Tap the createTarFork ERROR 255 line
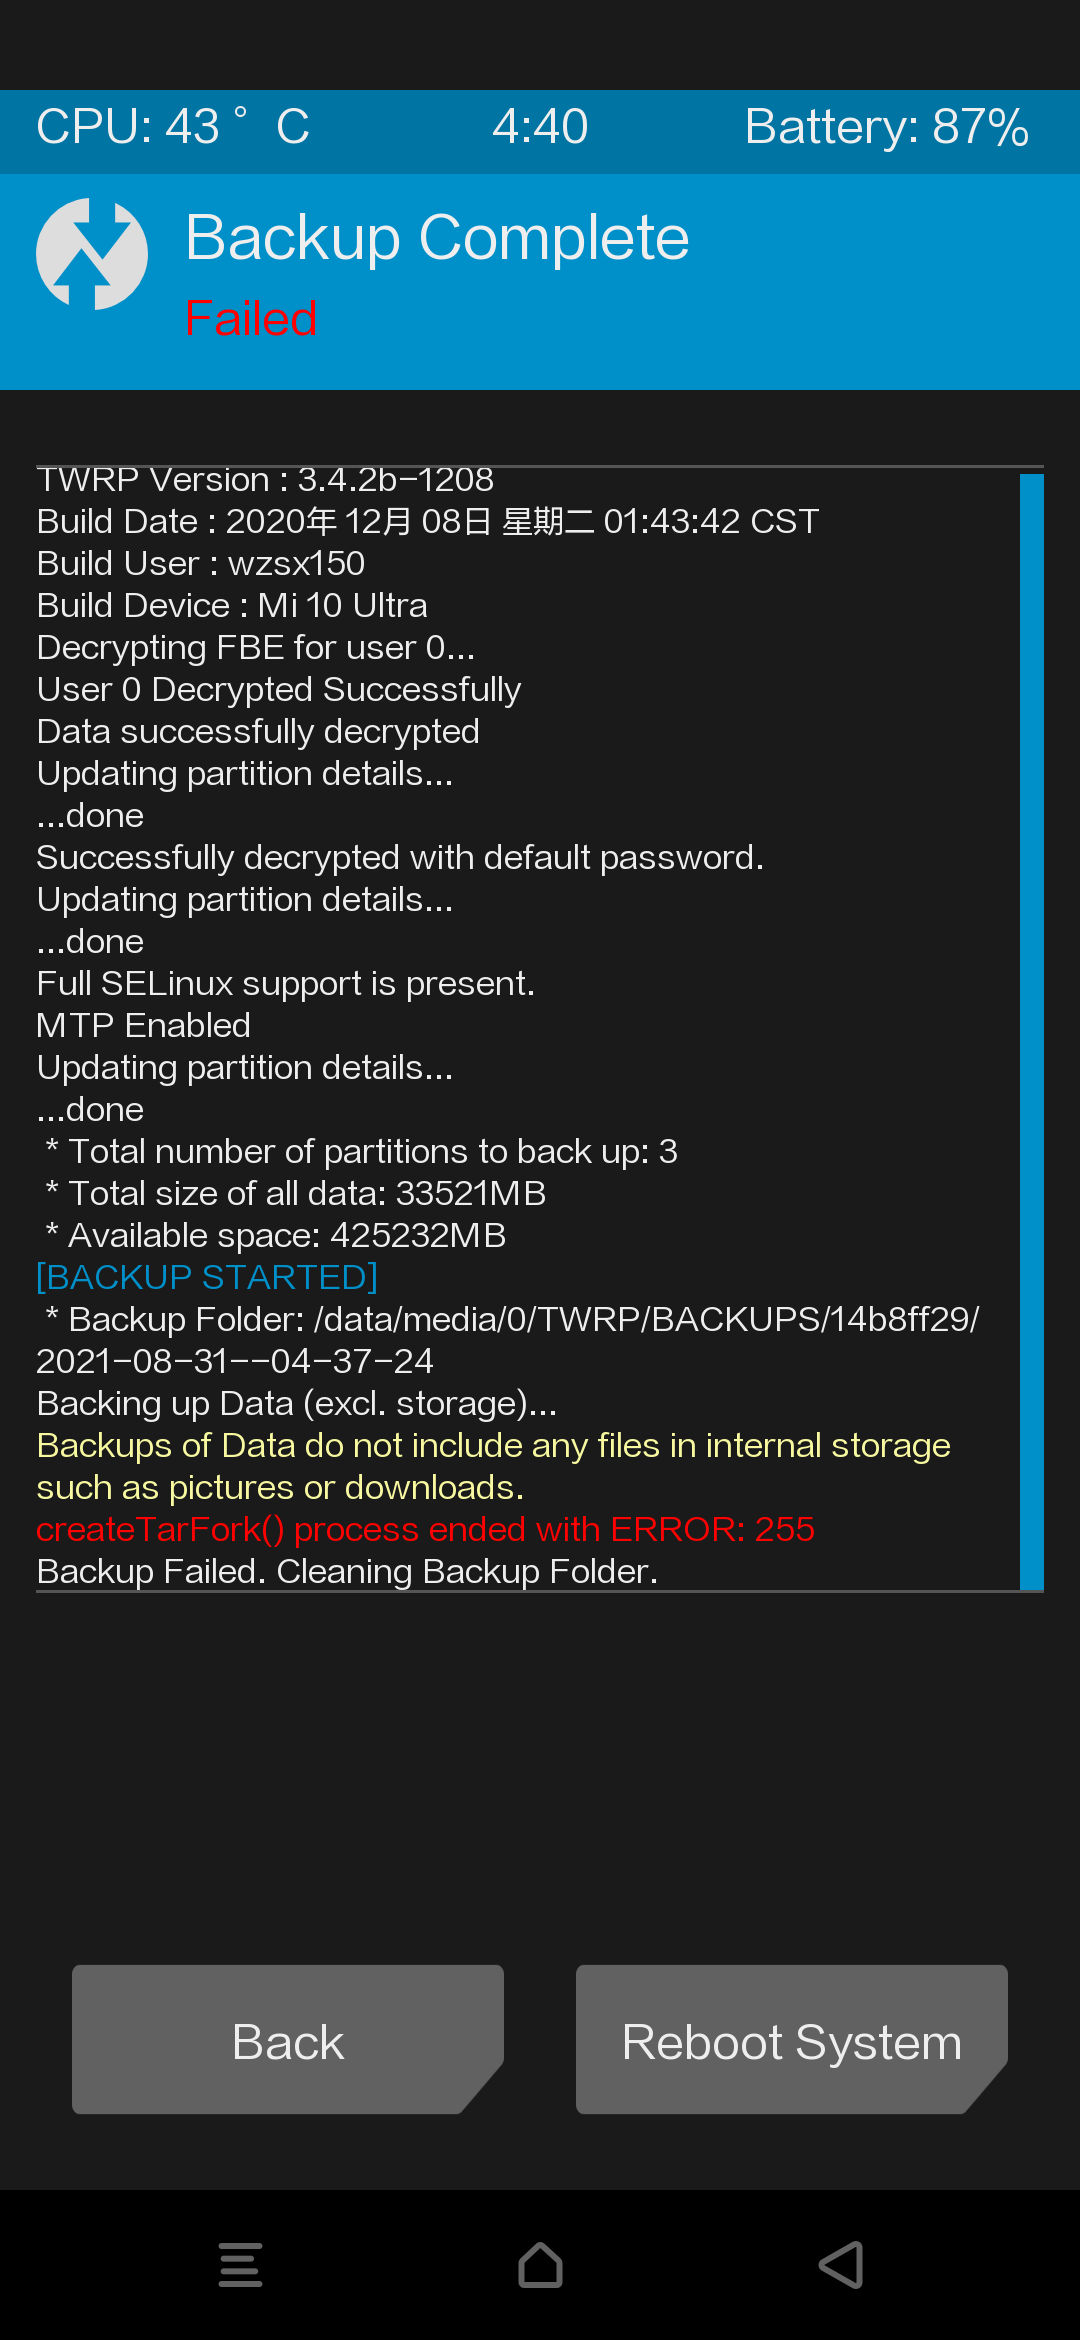The image size is (1080, 2340). (425, 1529)
